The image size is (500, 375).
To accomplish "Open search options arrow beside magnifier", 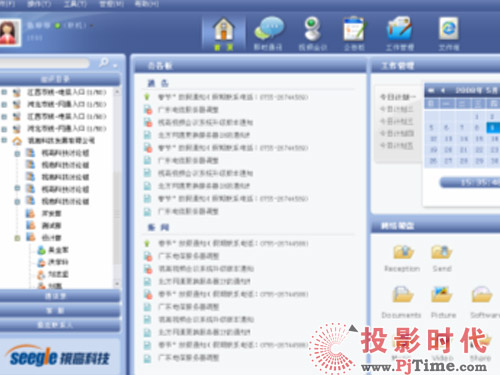I will (x=115, y=66).
